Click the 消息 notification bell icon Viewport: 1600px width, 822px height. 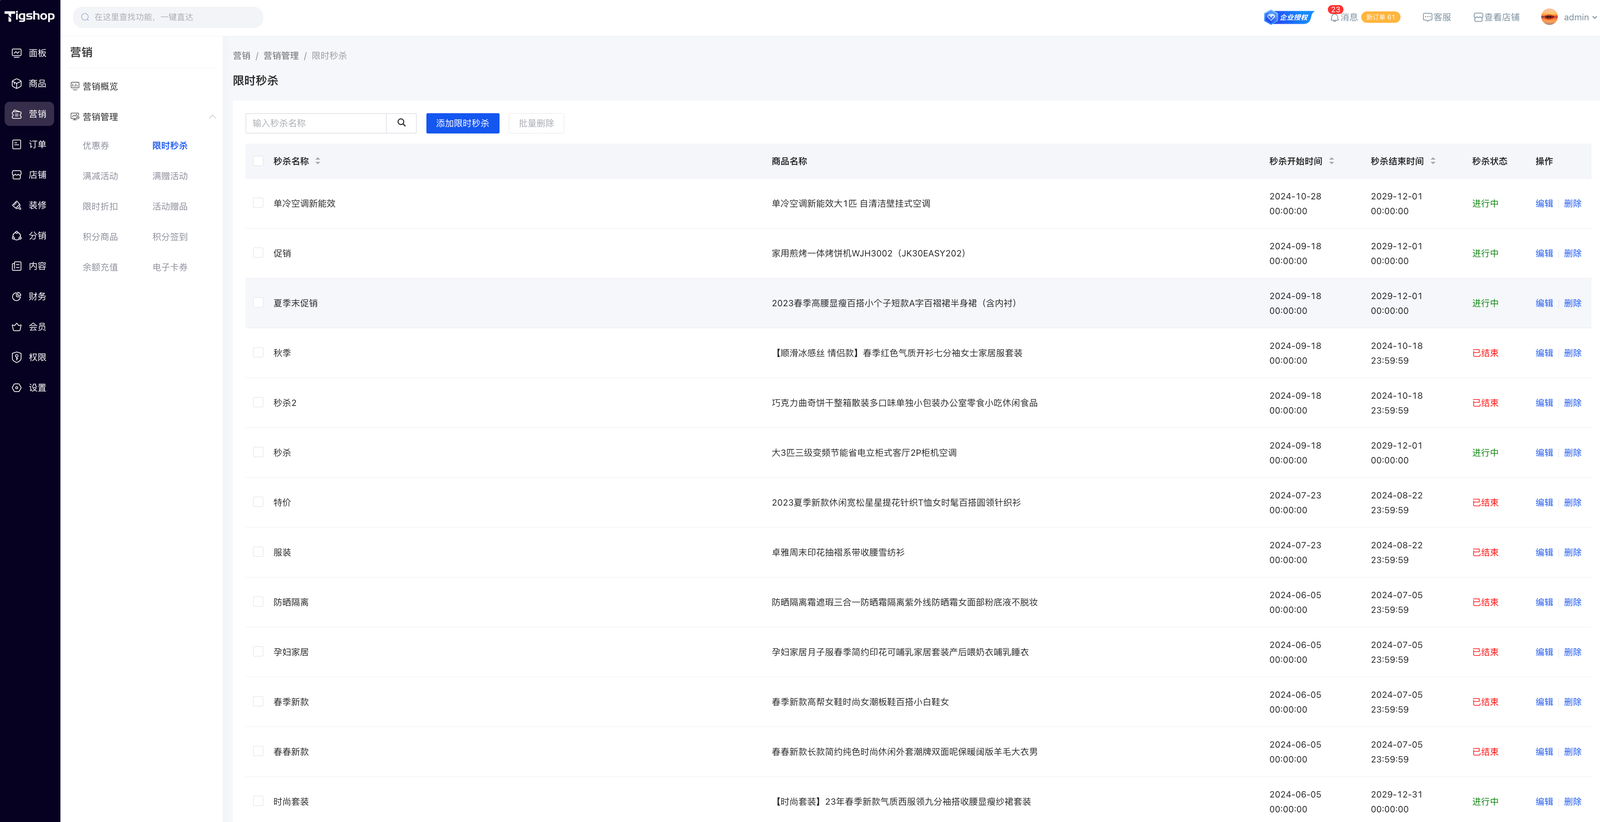coord(1334,17)
